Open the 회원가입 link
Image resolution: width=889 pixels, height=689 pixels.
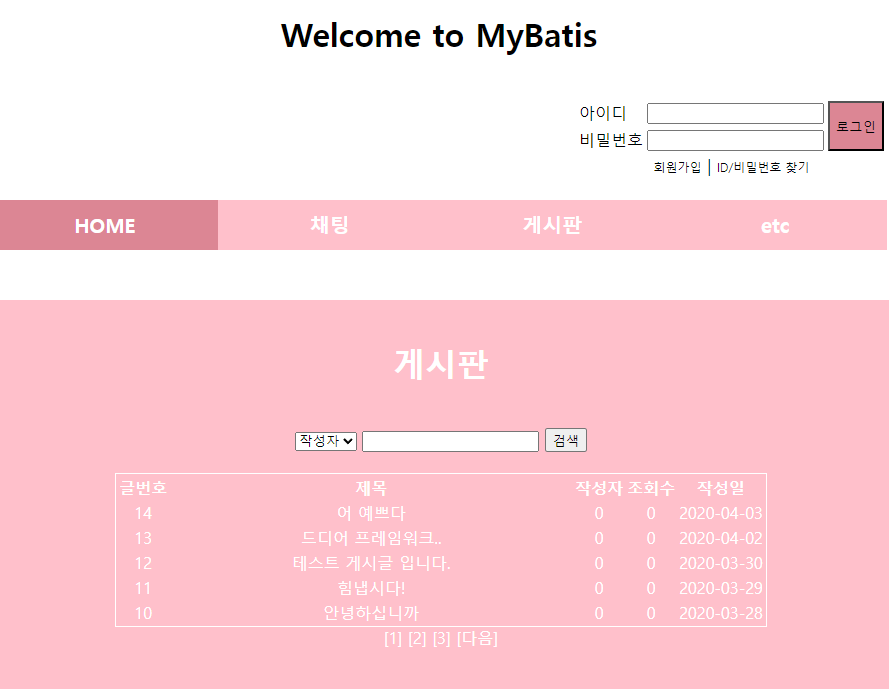coord(677,167)
